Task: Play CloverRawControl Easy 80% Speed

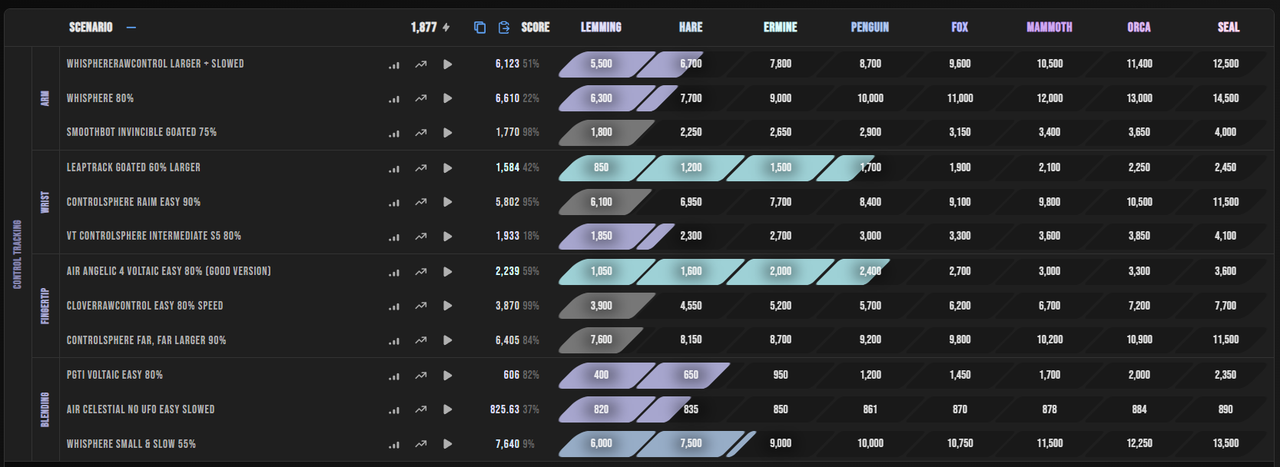Action: pyautogui.click(x=448, y=305)
